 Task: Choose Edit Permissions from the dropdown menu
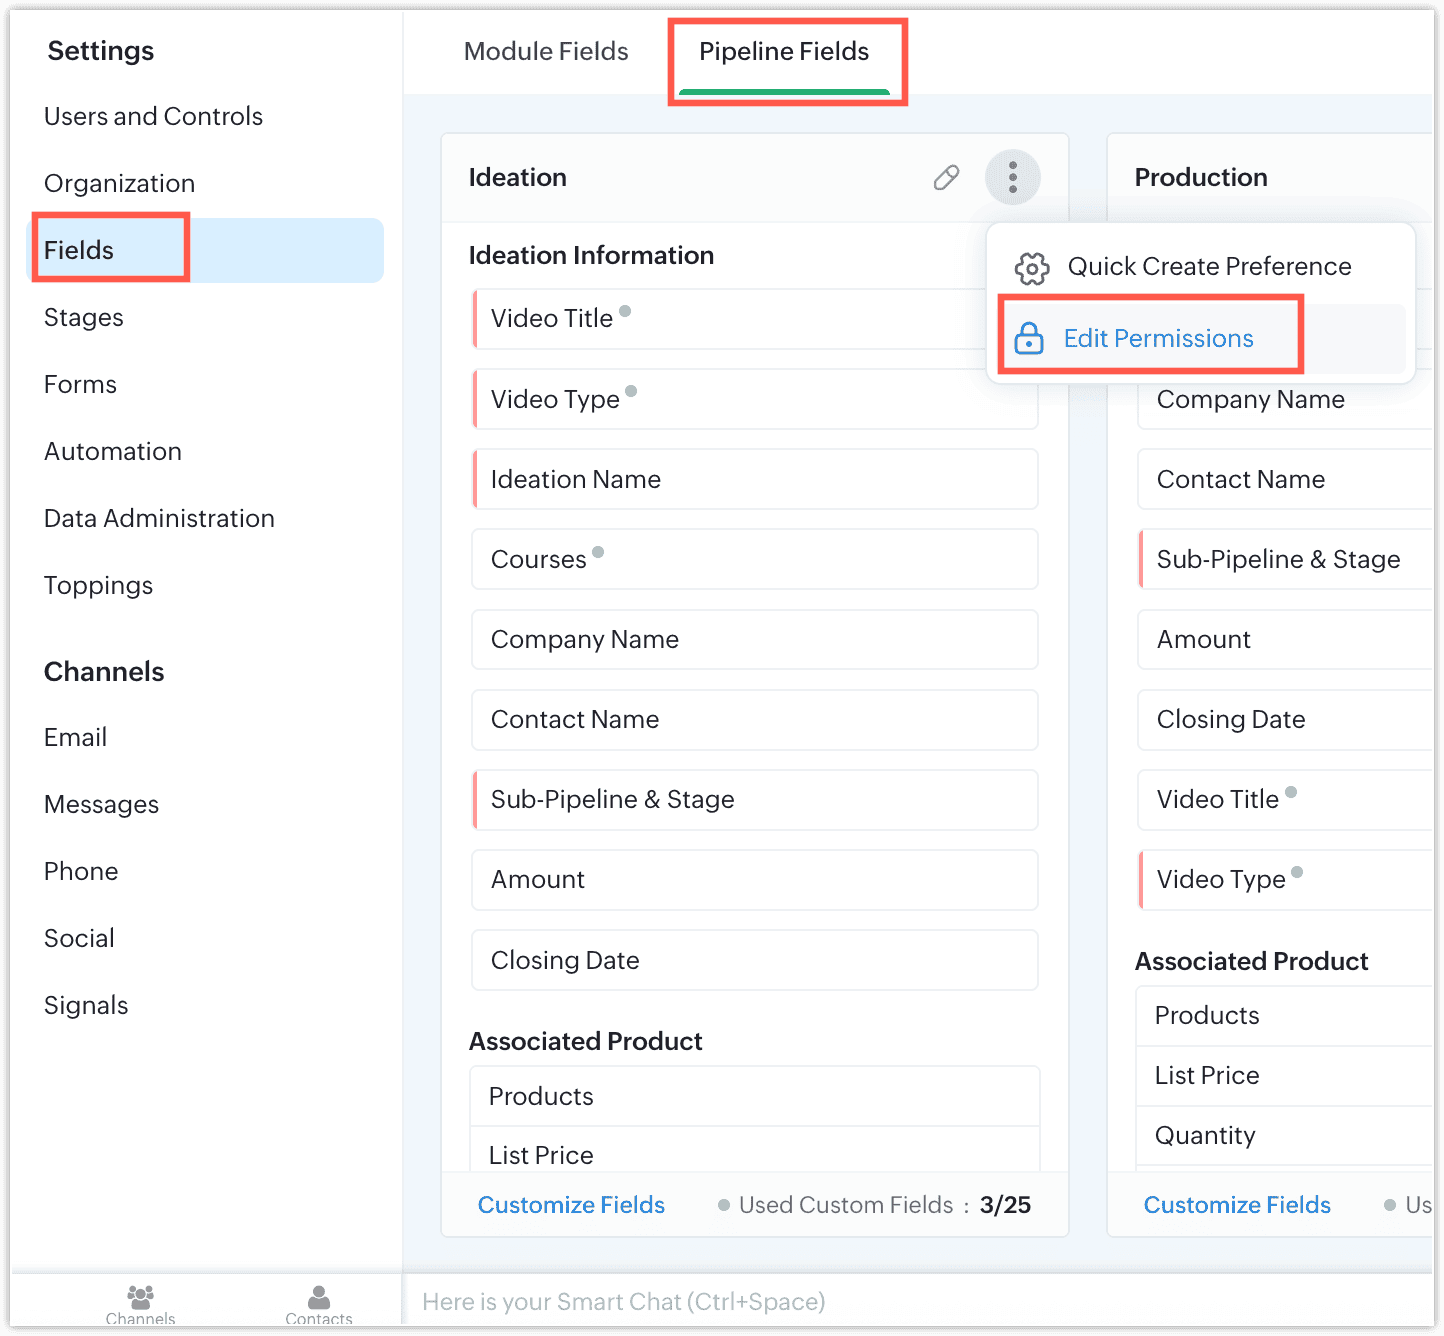click(1158, 339)
